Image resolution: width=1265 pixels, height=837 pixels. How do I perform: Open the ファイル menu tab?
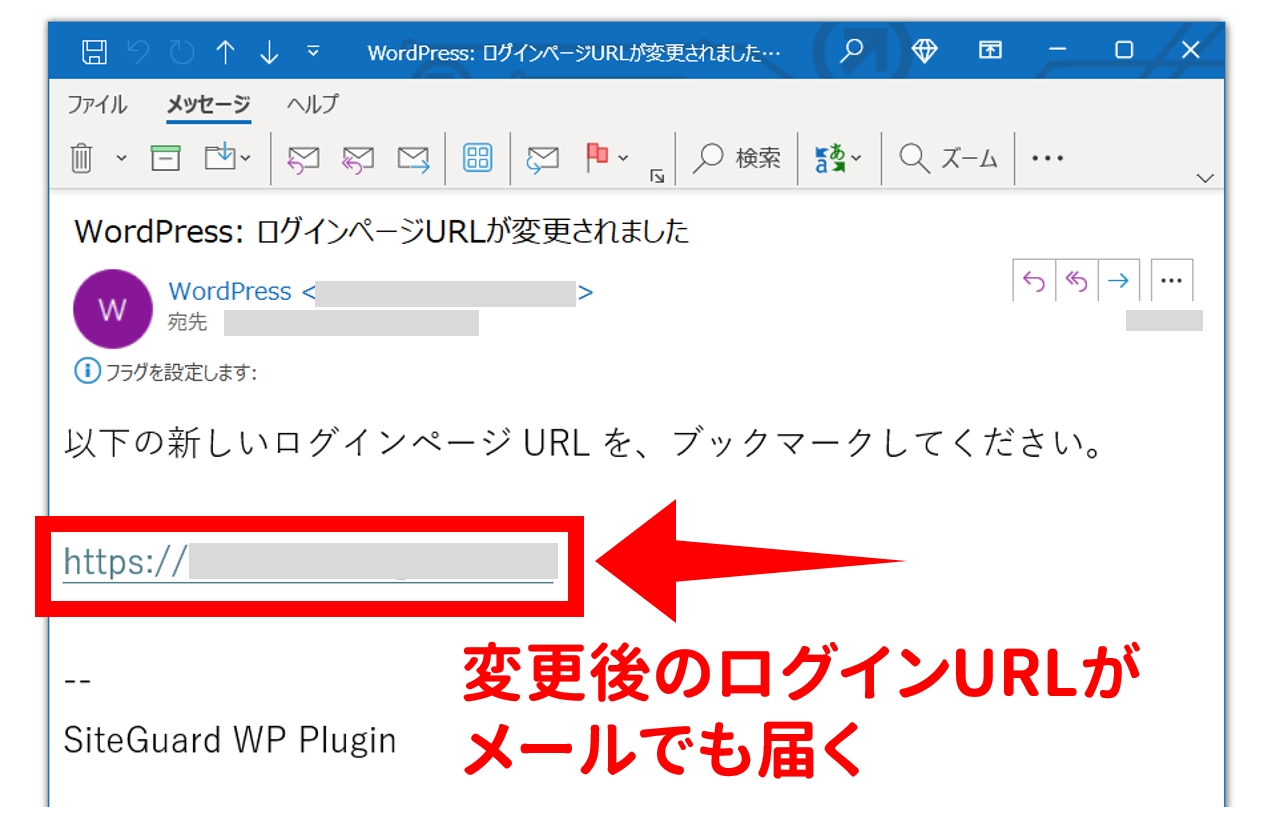coord(97,104)
